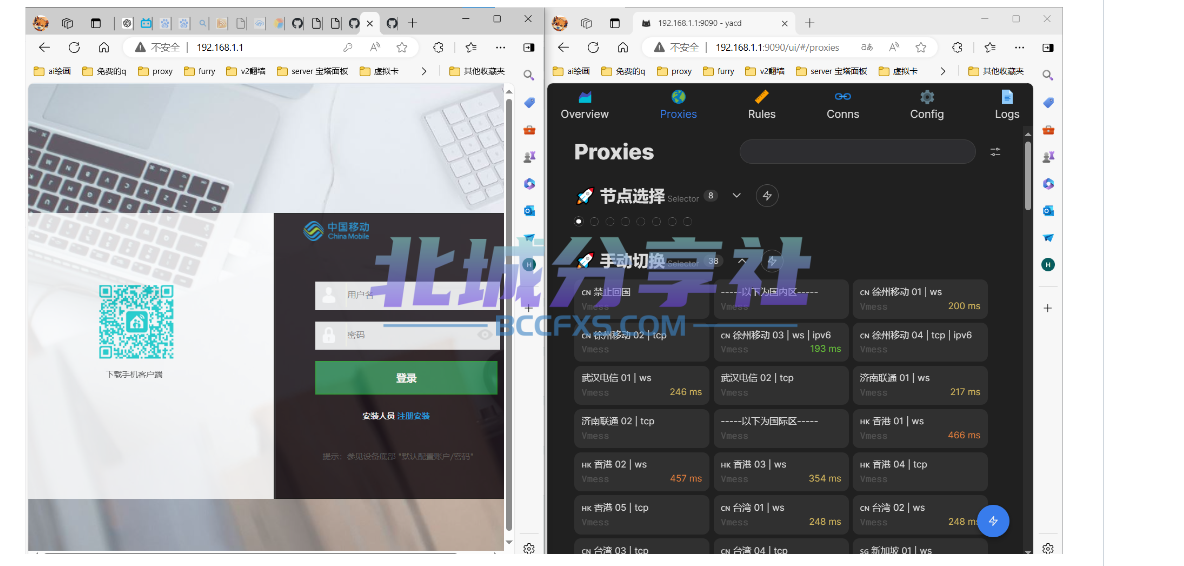Choose proxy 武汉电信 02 | tcp
The height and width of the screenshot is (566, 1184).
(x=781, y=385)
